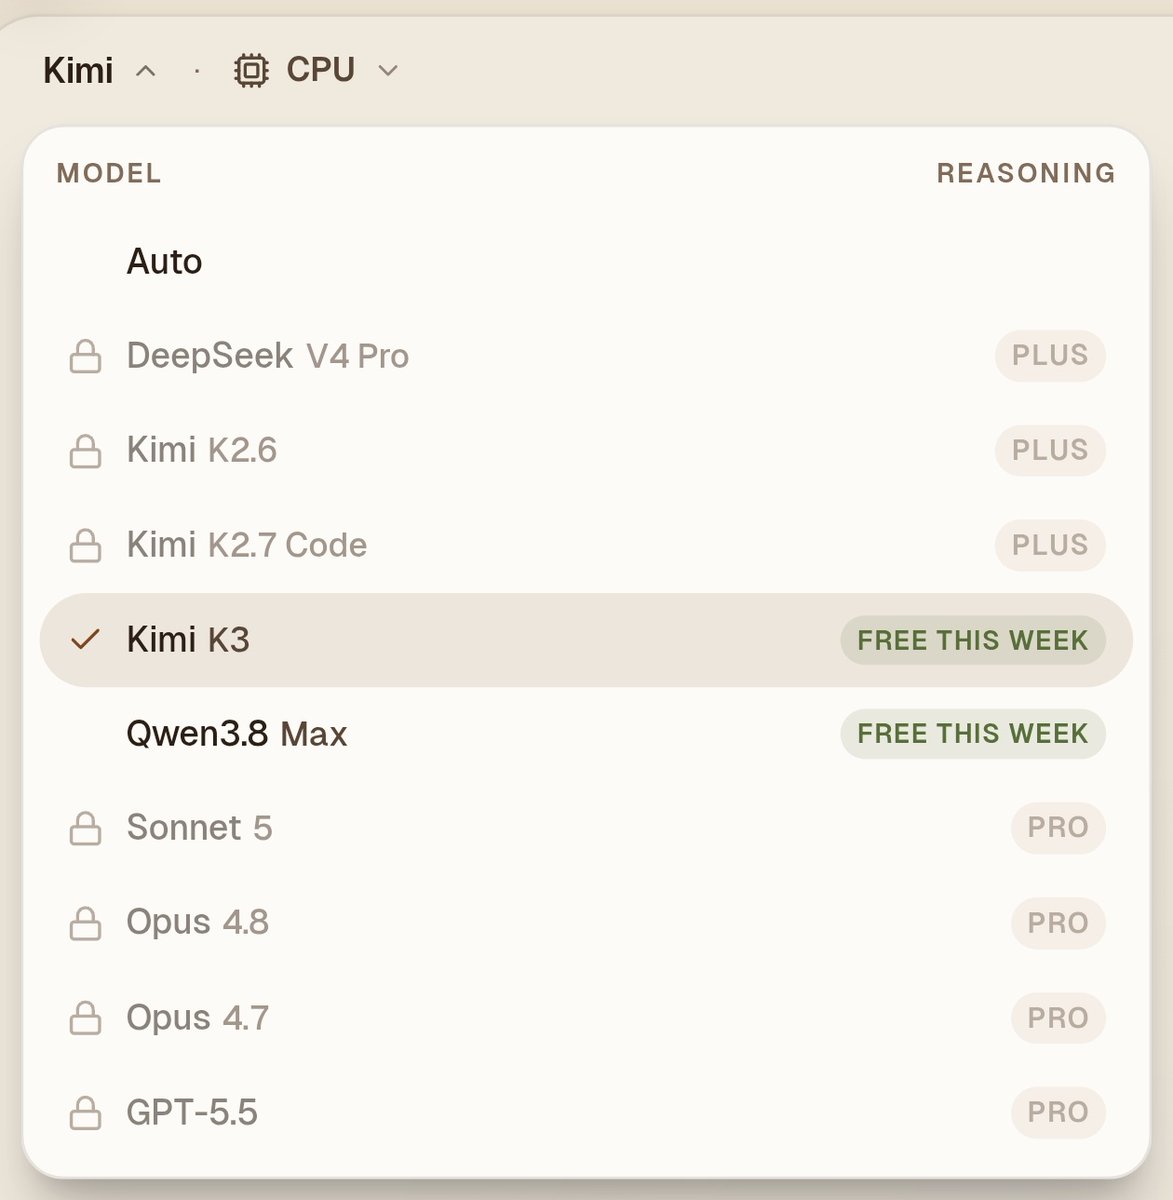Screen dimensions: 1173x1200
Task: Expand the CPU dropdown arrow
Action: pyautogui.click(x=388, y=70)
